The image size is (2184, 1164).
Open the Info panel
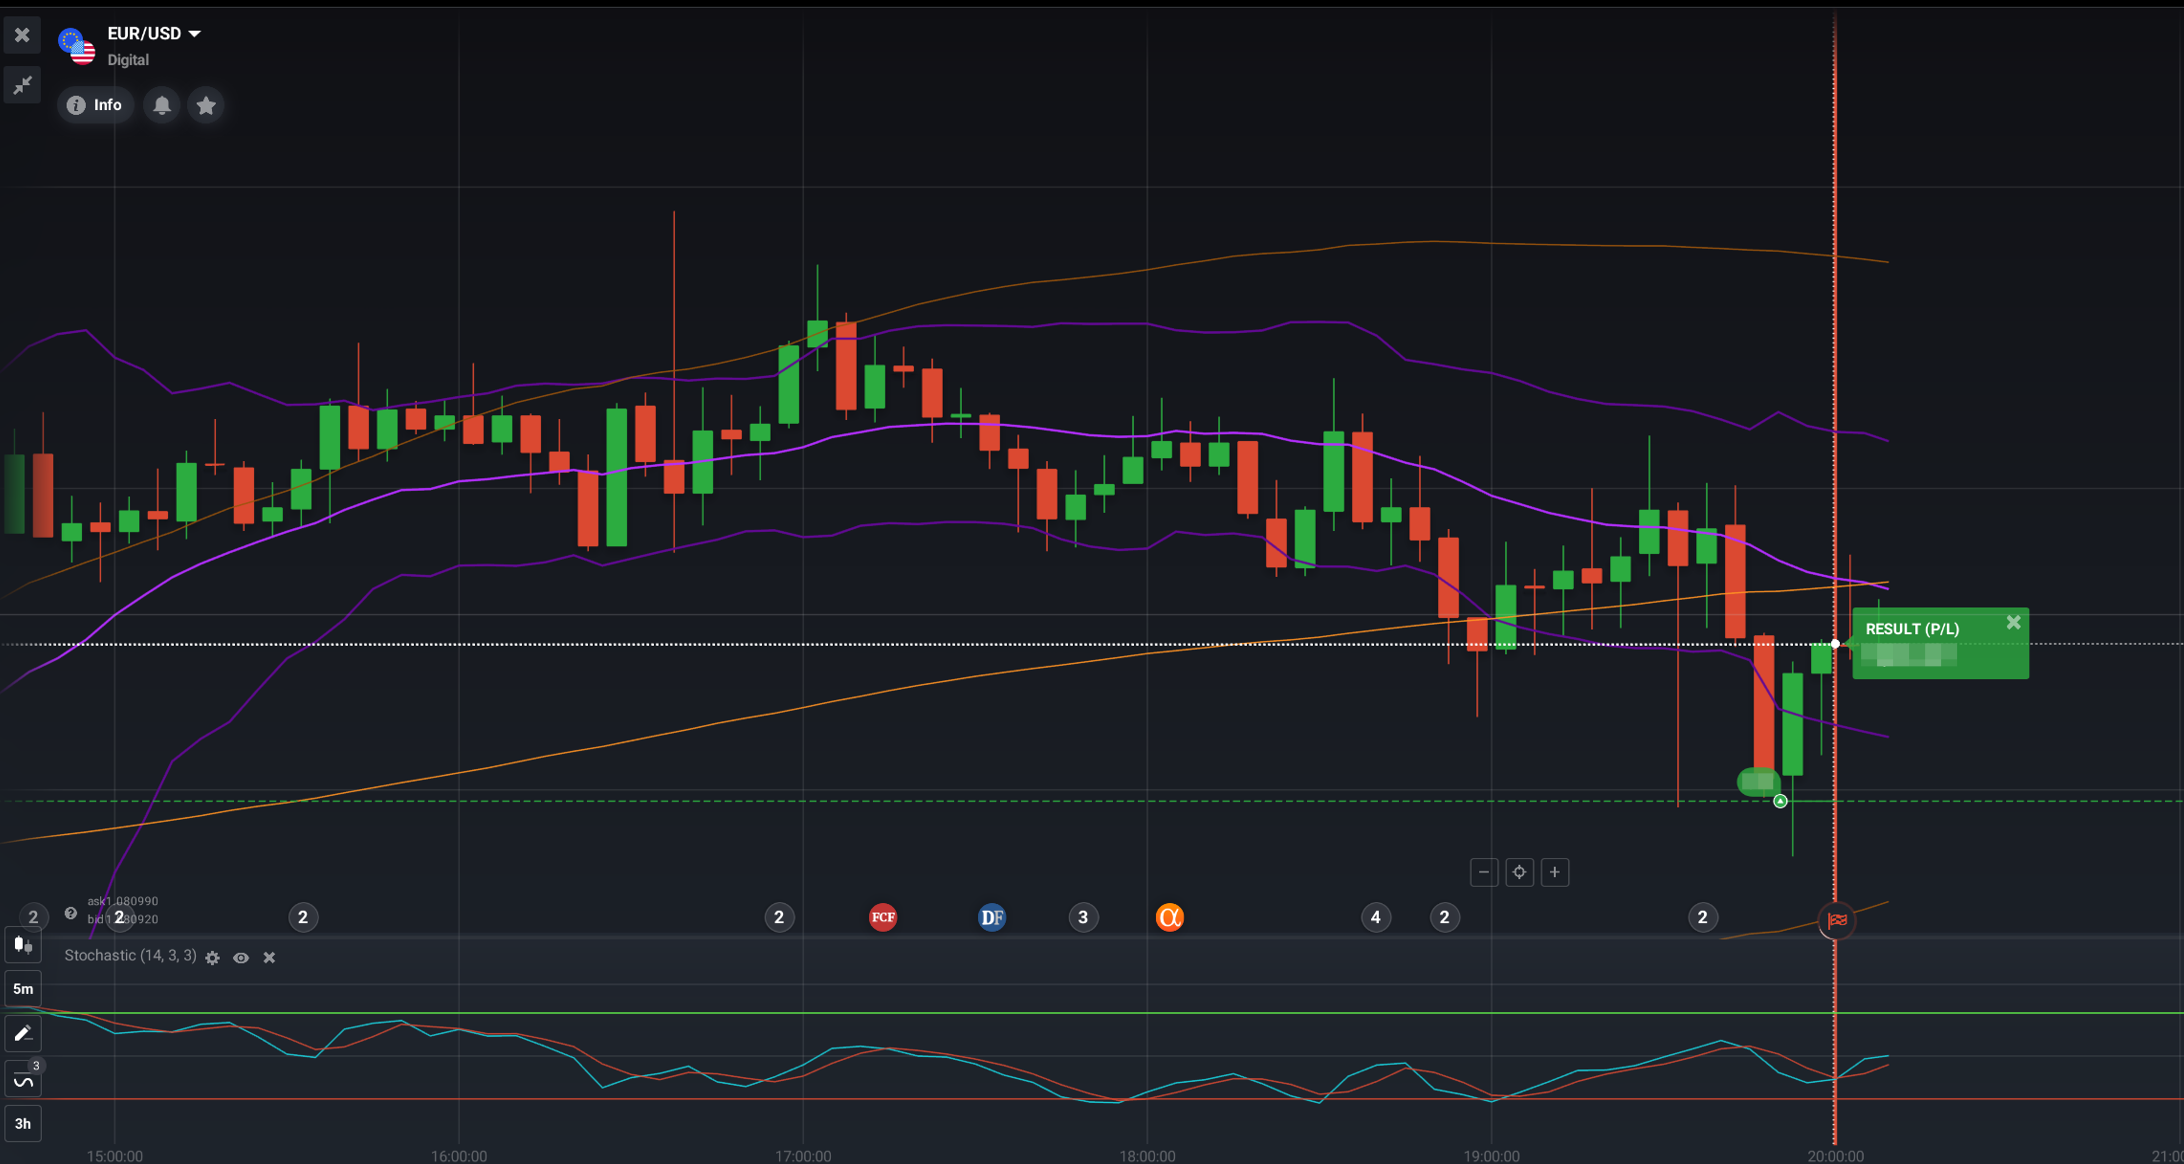[x=95, y=105]
